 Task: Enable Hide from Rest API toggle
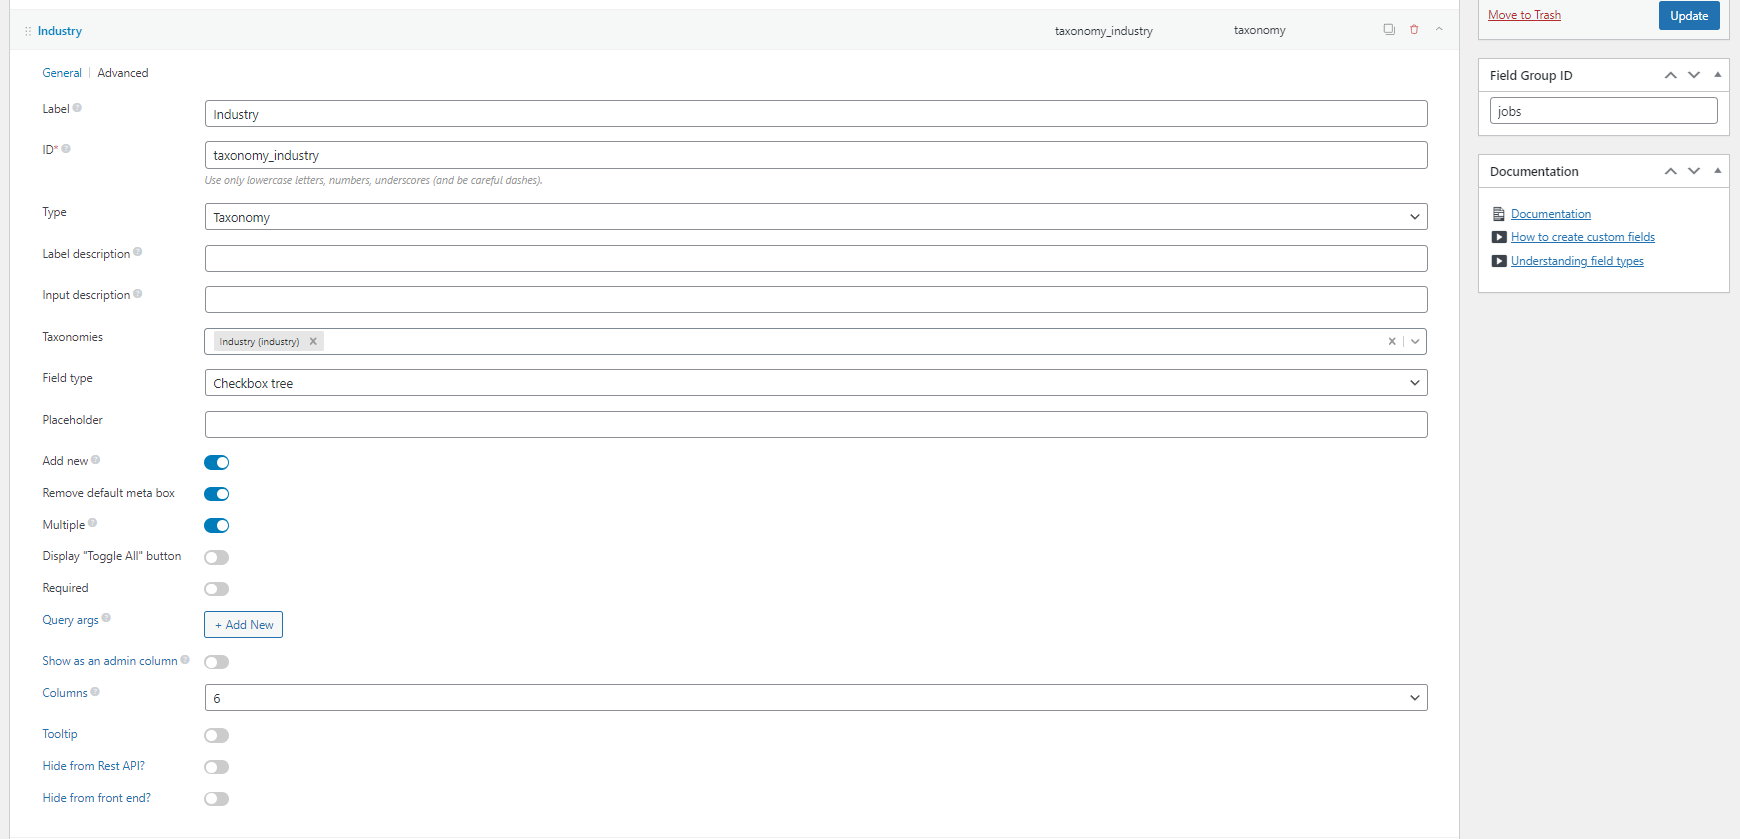tap(217, 767)
